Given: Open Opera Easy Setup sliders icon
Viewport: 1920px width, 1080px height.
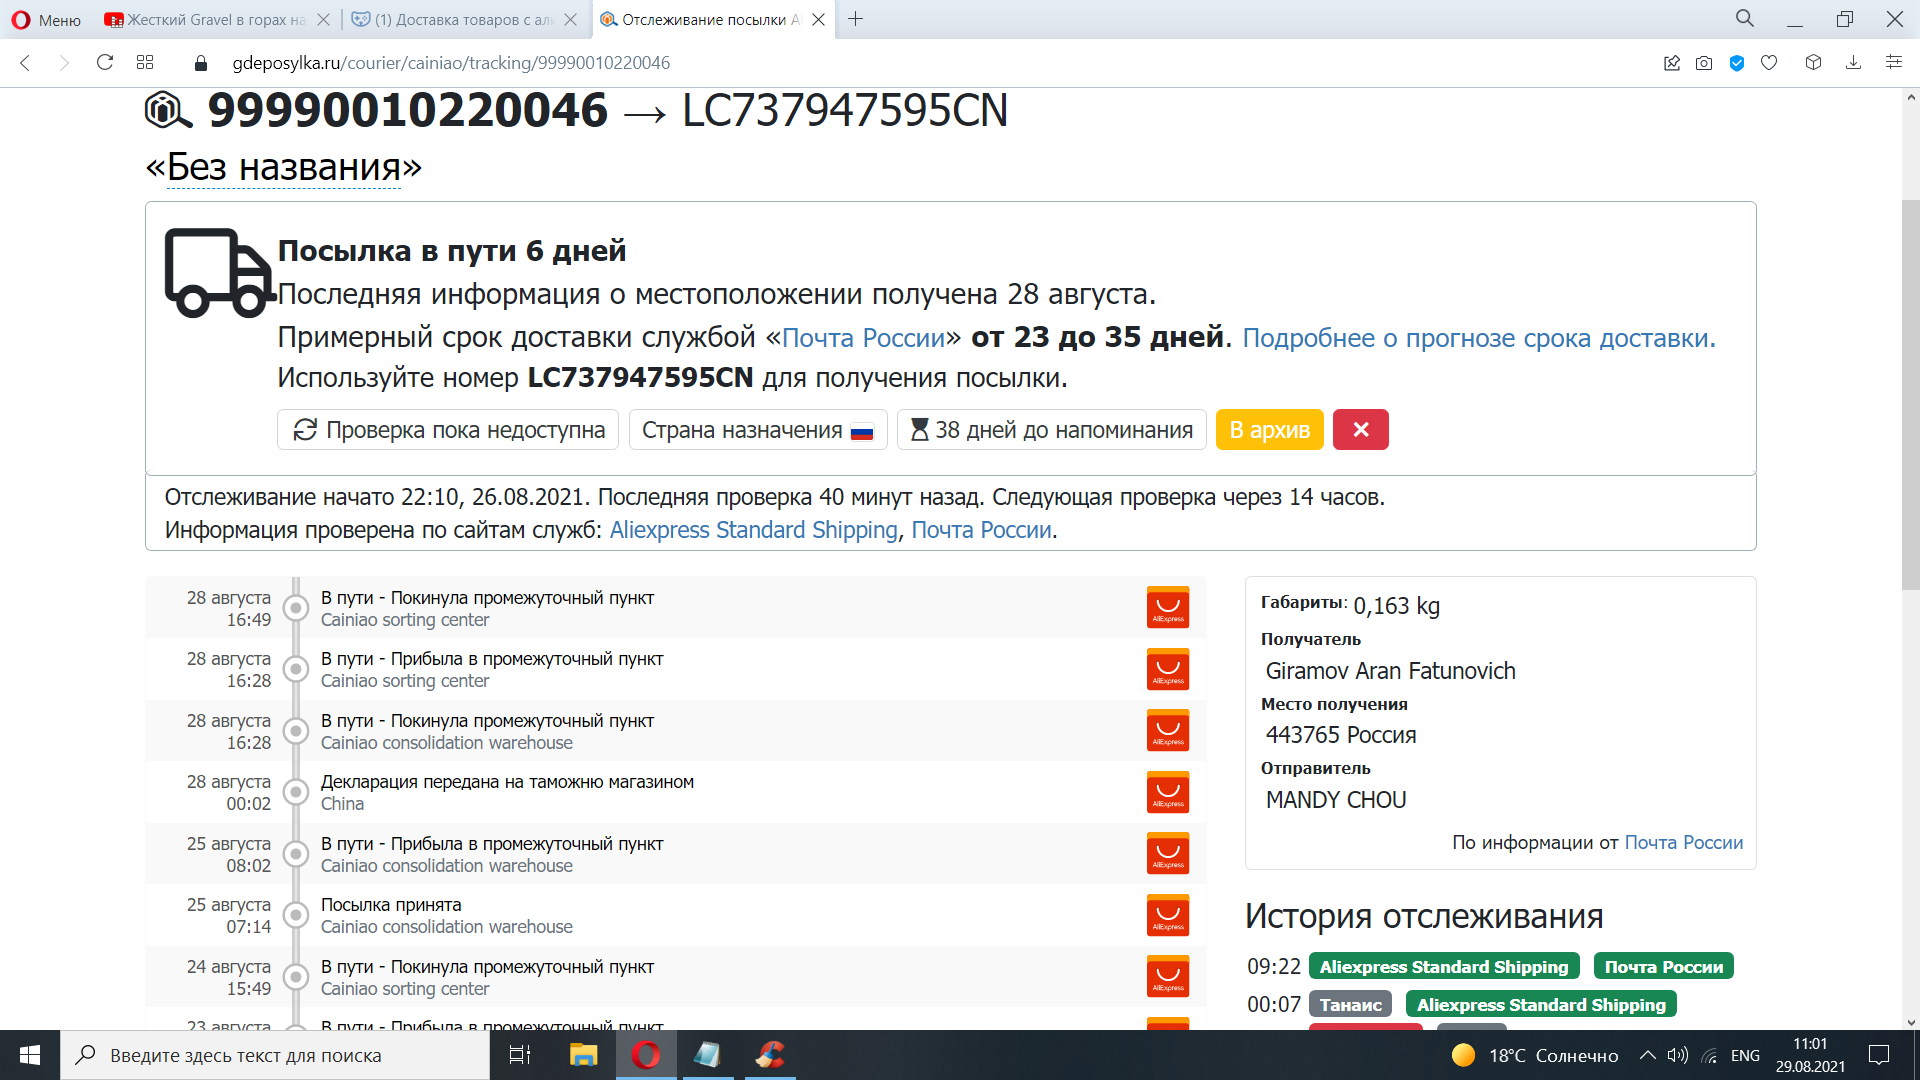Looking at the screenshot, I should tap(1893, 63).
